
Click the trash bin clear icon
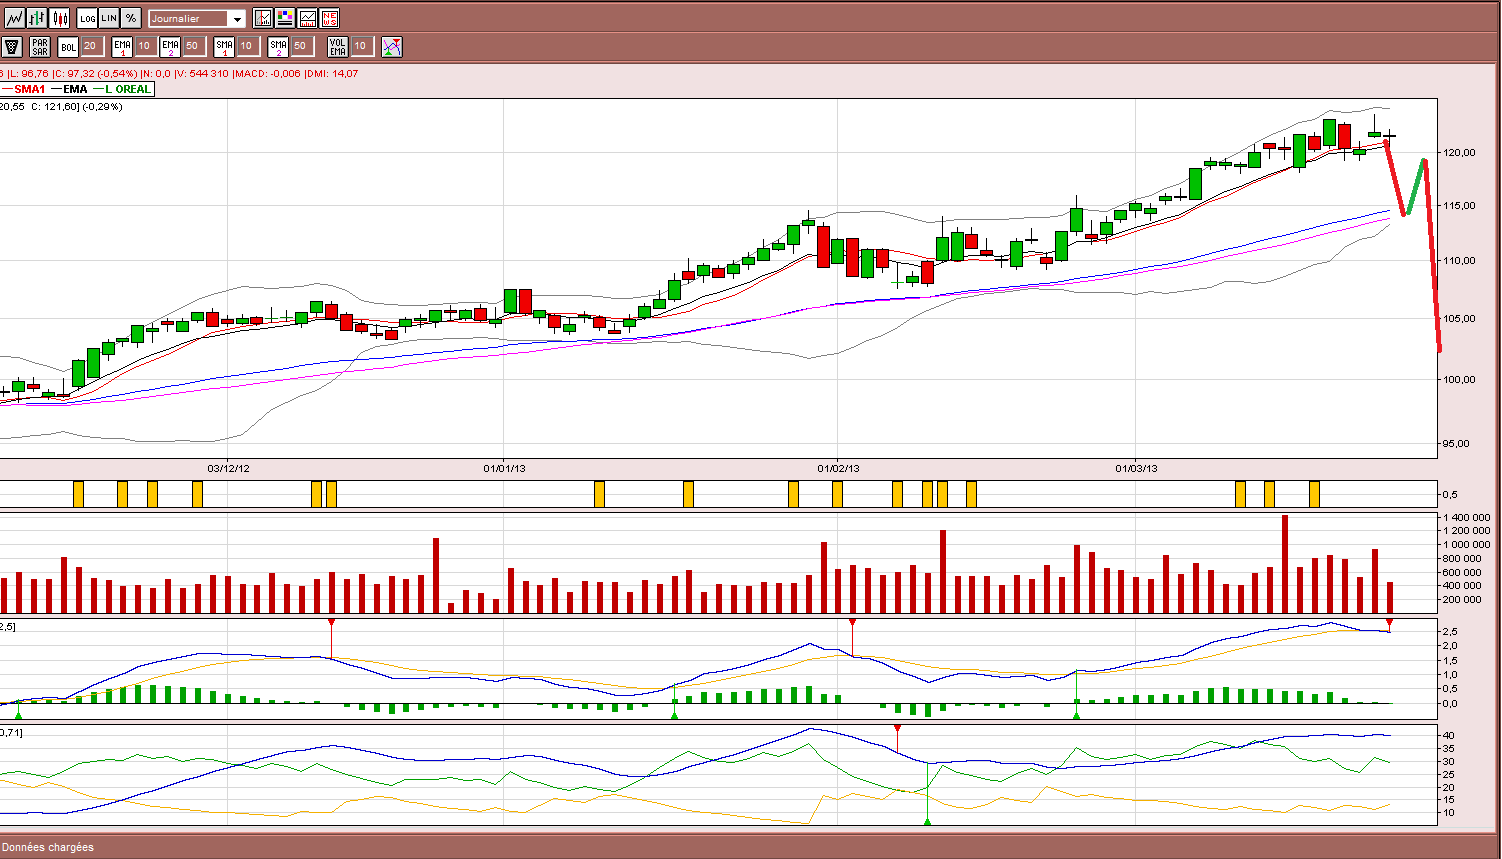click(x=12, y=46)
